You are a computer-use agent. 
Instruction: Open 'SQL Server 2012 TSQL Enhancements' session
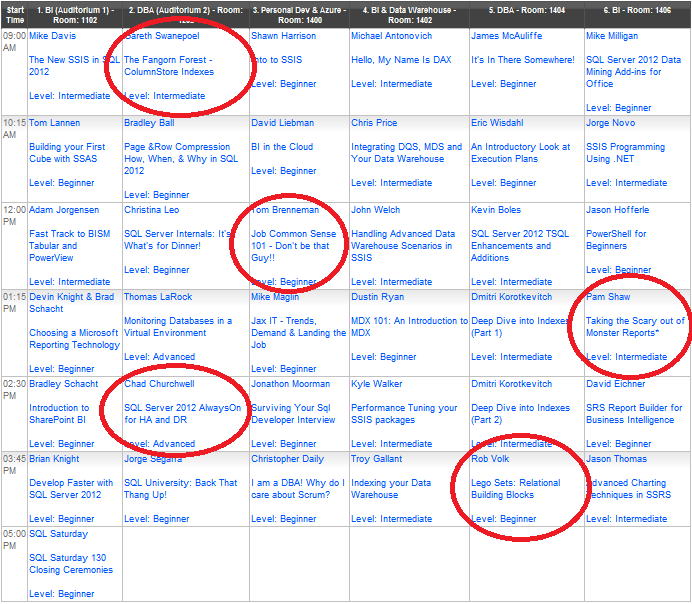click(520, 246)
